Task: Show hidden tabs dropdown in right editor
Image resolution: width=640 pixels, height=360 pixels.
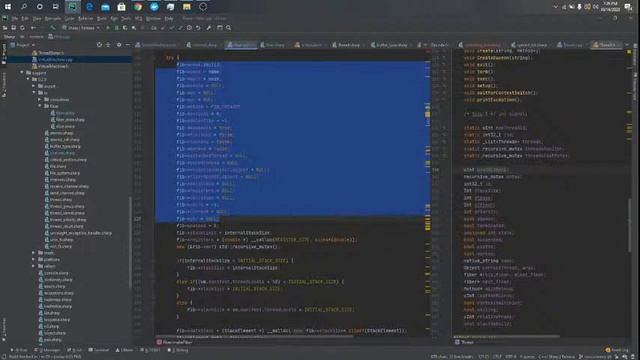Action: 628,45
